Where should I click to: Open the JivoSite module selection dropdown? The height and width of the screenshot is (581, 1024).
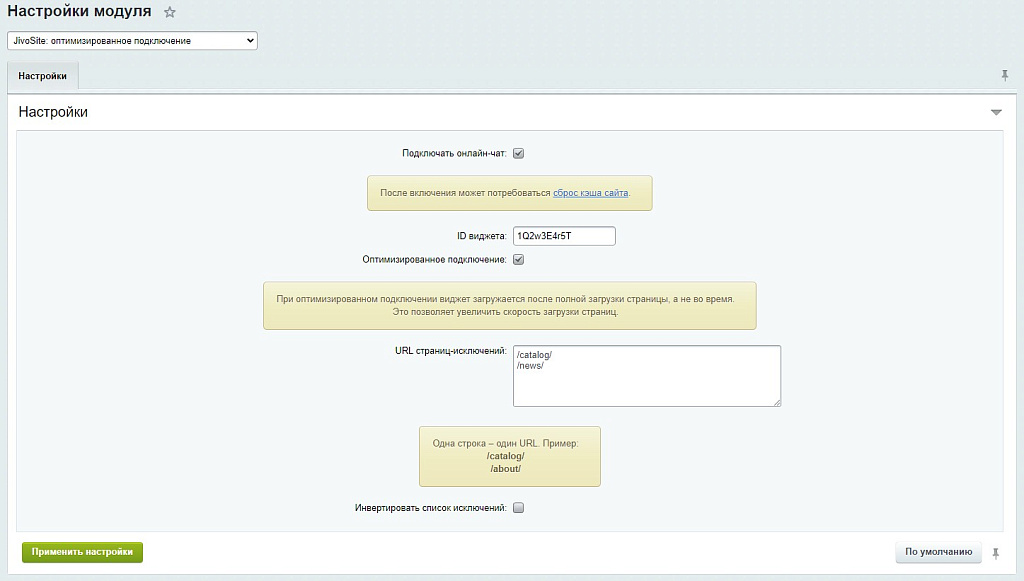132,41
